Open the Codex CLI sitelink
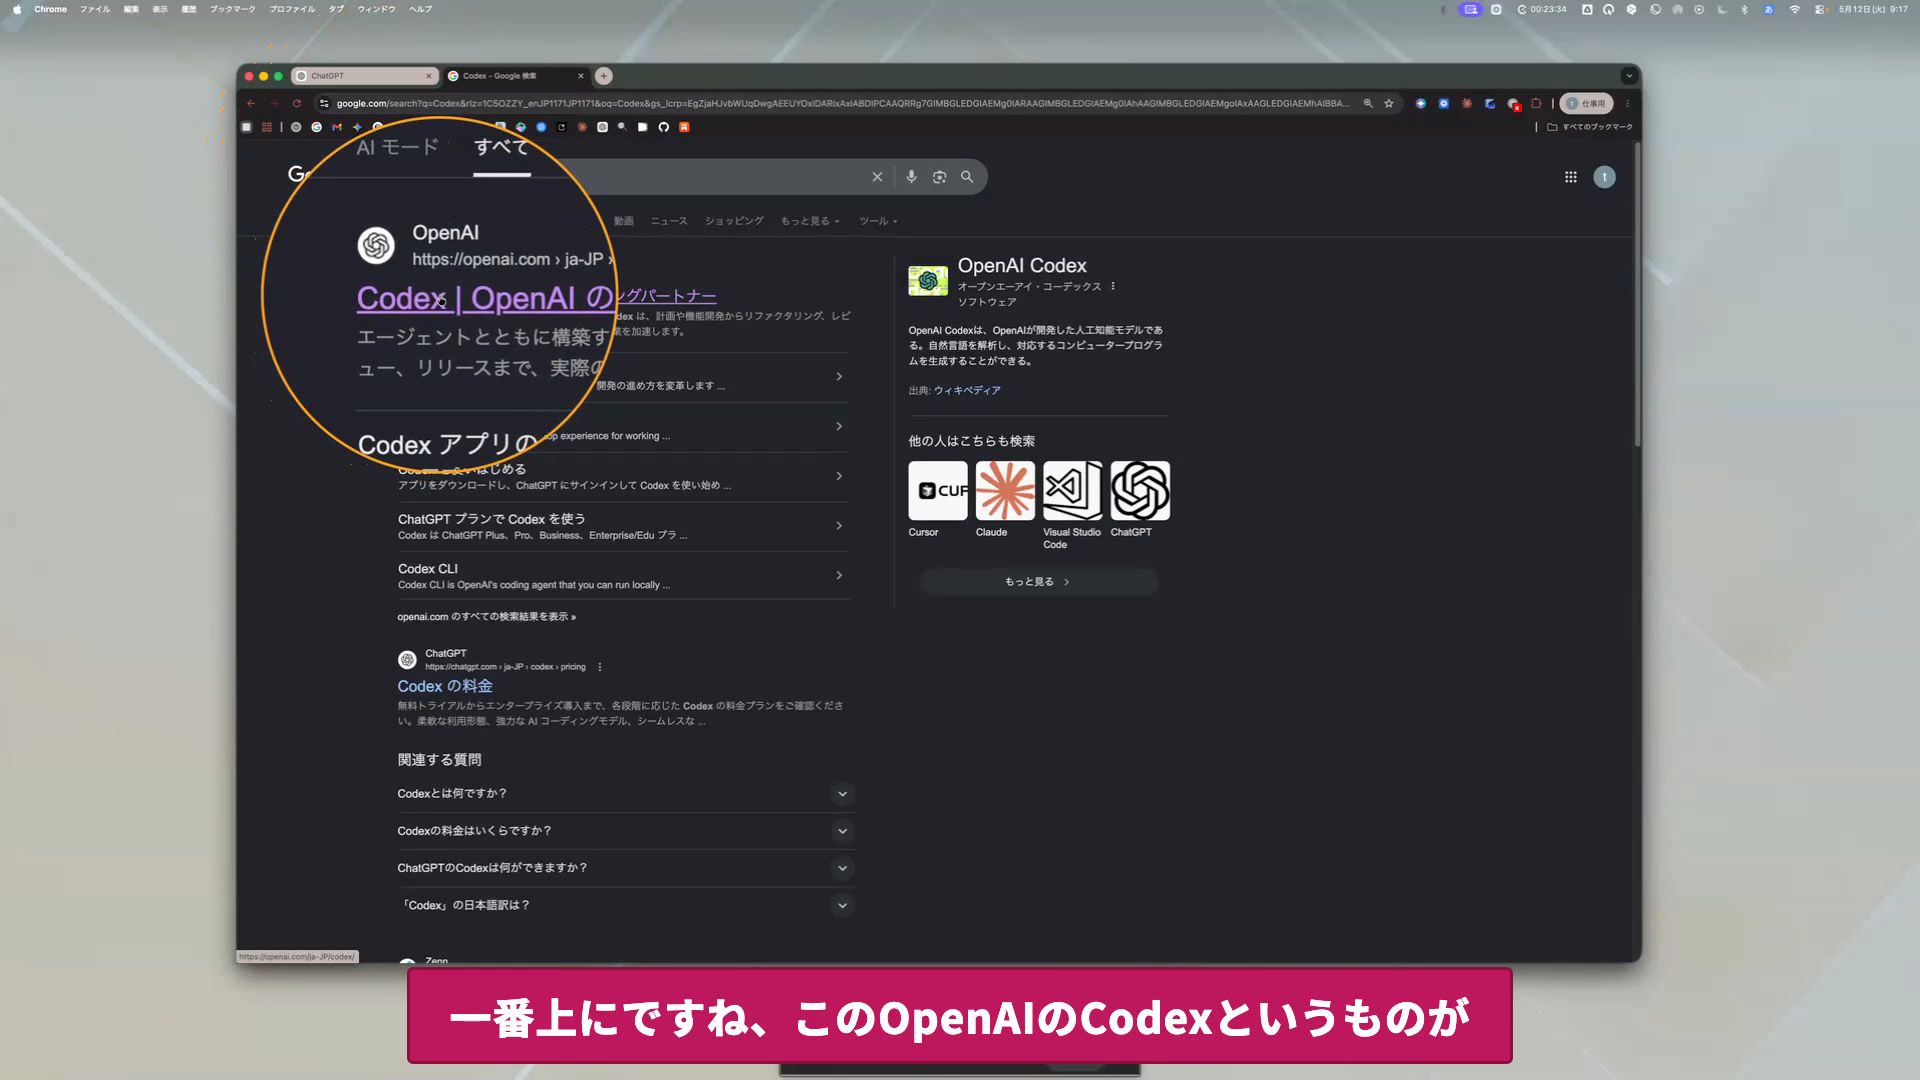Image resolution: width=1920 pixels, height=1080 pixels. [x=428, y=569]
